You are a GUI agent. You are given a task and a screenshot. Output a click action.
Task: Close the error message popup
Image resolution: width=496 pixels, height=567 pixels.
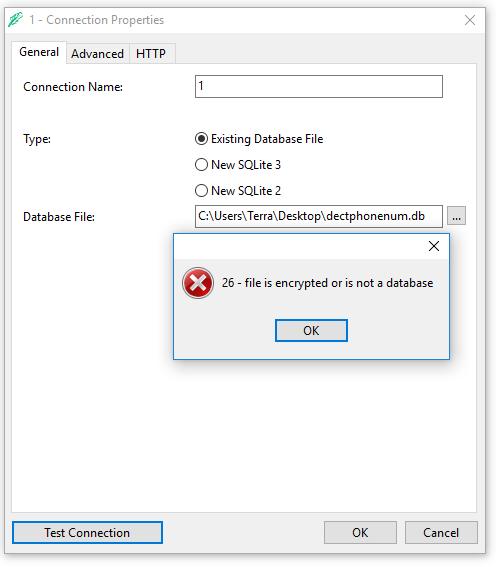(x=434, y=246)
